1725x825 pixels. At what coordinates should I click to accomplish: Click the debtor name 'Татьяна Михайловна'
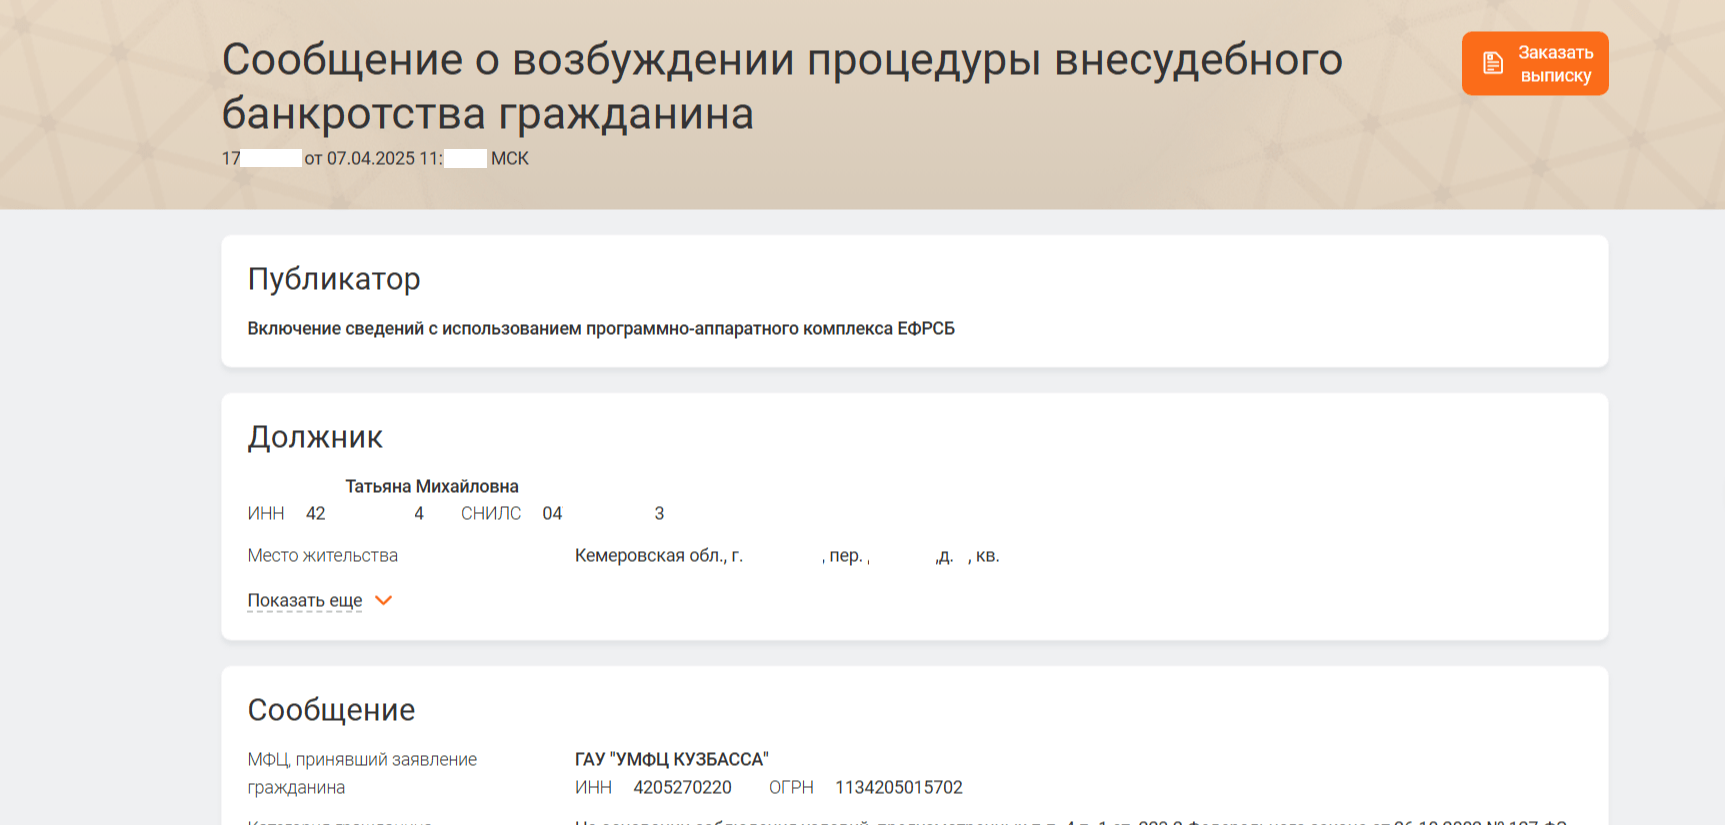(432, 486)
